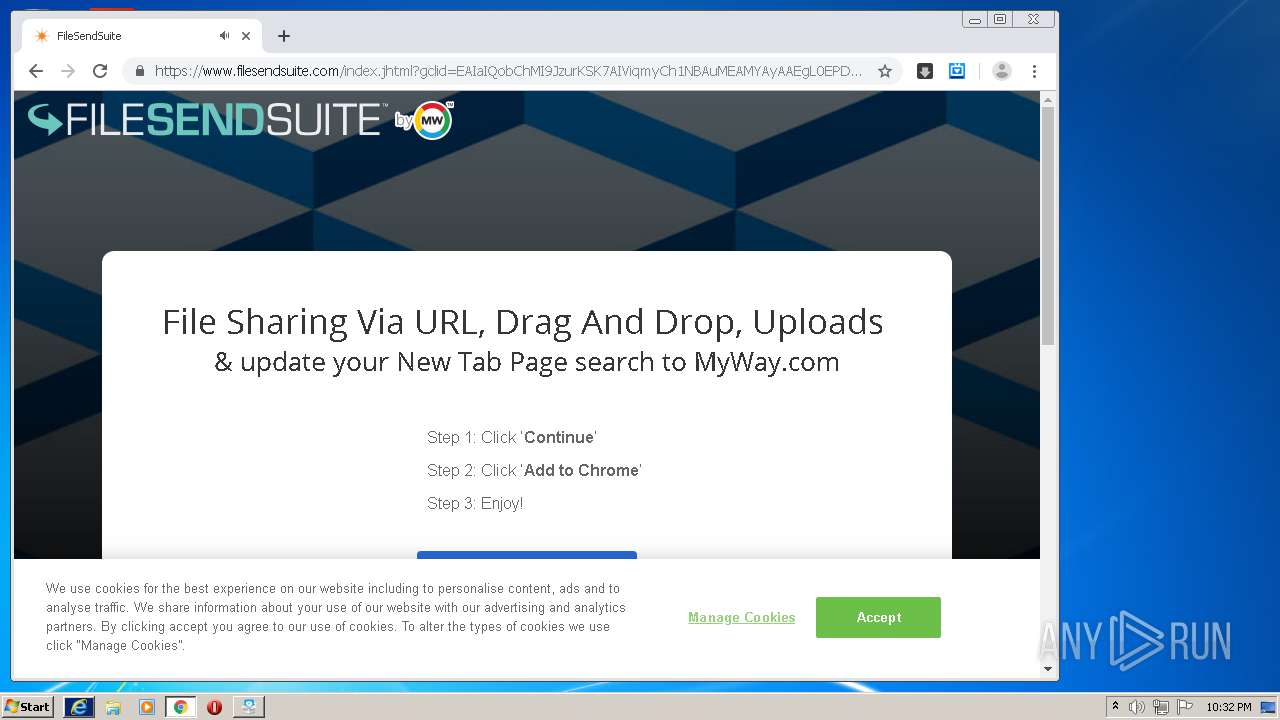Open the Manage Cookies link

pyautogui.click(x=741, y=617)
